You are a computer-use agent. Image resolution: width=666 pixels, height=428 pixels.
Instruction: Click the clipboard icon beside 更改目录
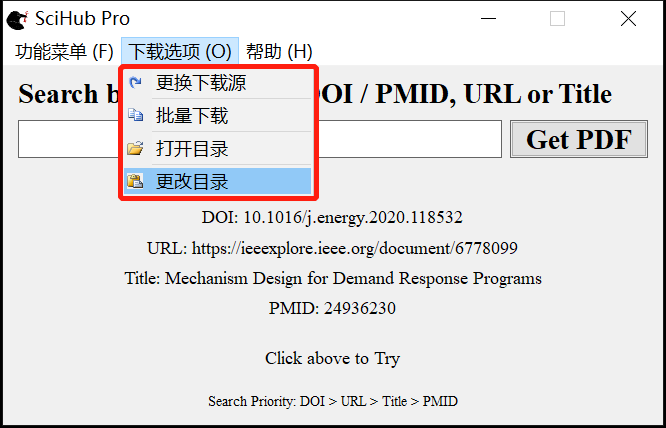135,181
